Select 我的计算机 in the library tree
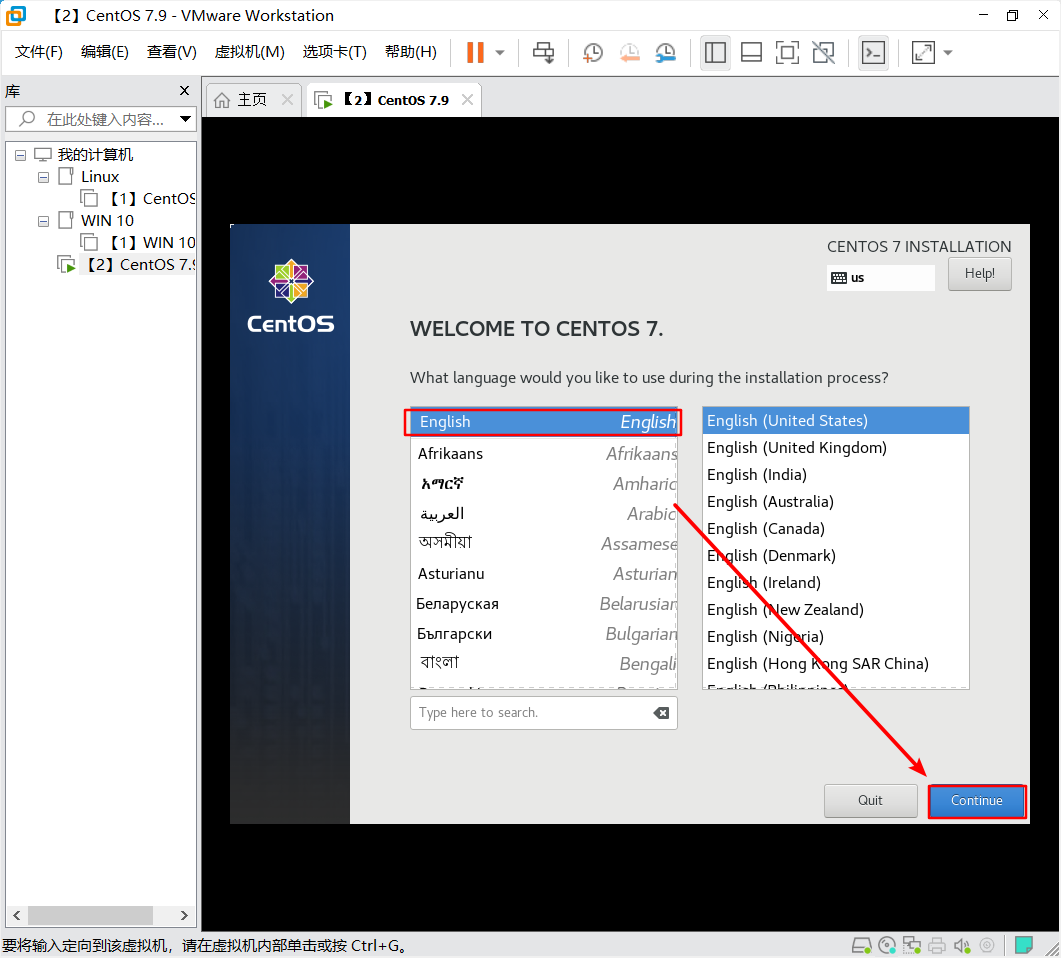Image resolution: width=1061 pixels, height=958 pixels. 95,155
